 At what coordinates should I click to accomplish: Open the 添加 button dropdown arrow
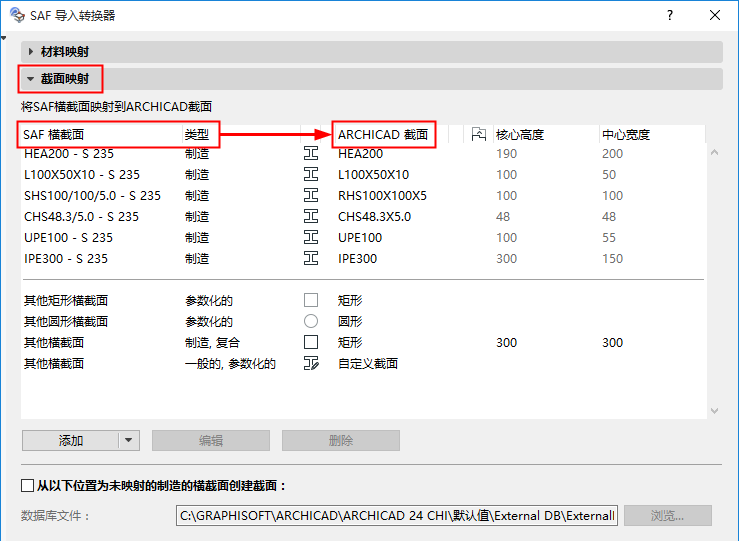point(129,441)
